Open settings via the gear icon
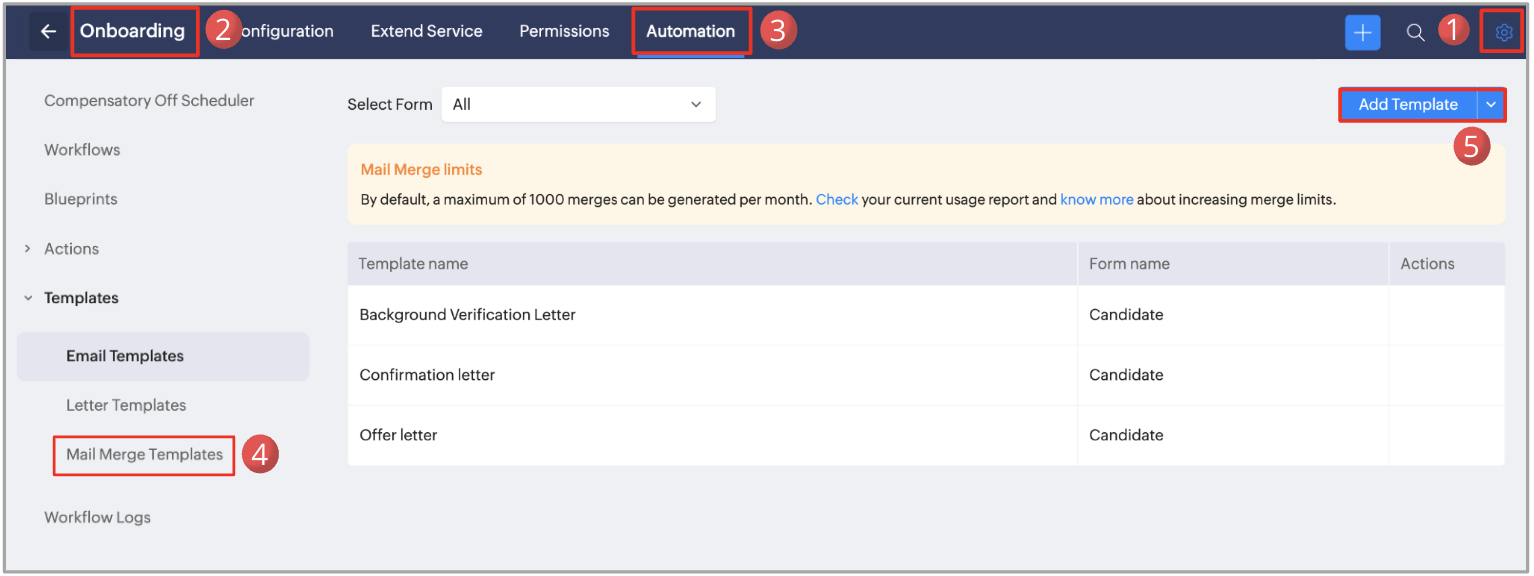 [1503, 32]
